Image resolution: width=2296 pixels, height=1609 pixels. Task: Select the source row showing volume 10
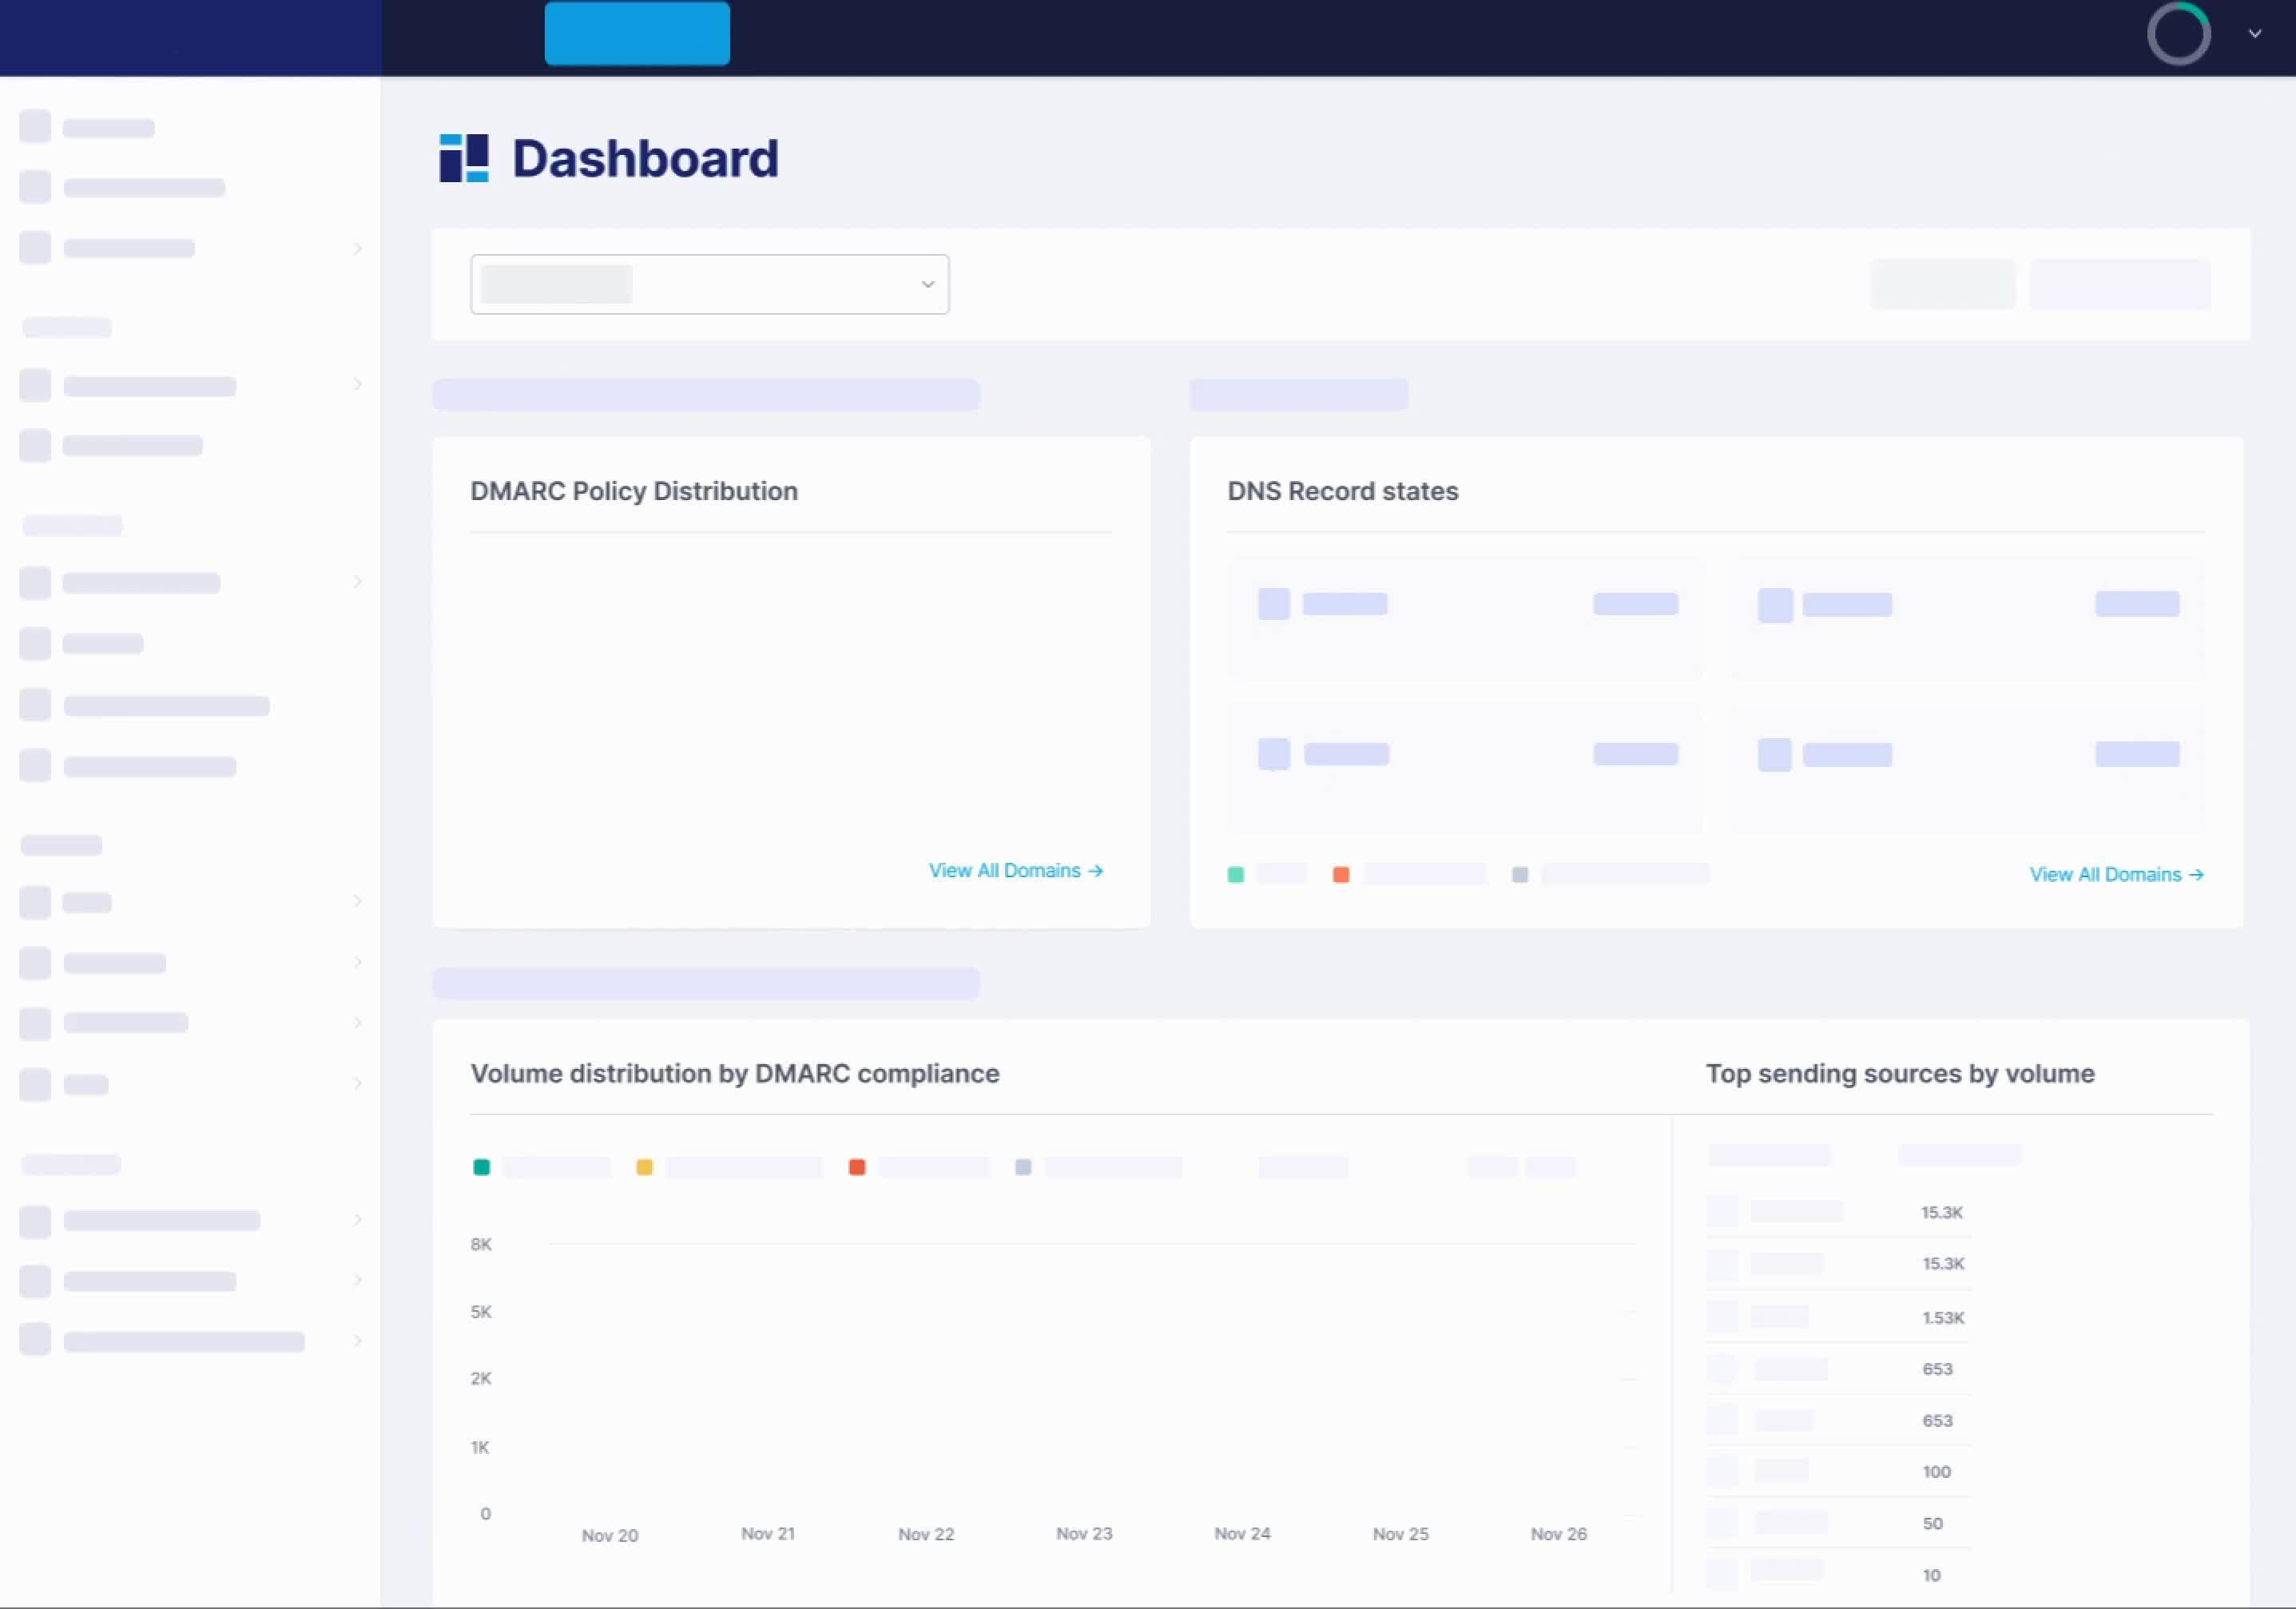[x=1838, y=1575]
